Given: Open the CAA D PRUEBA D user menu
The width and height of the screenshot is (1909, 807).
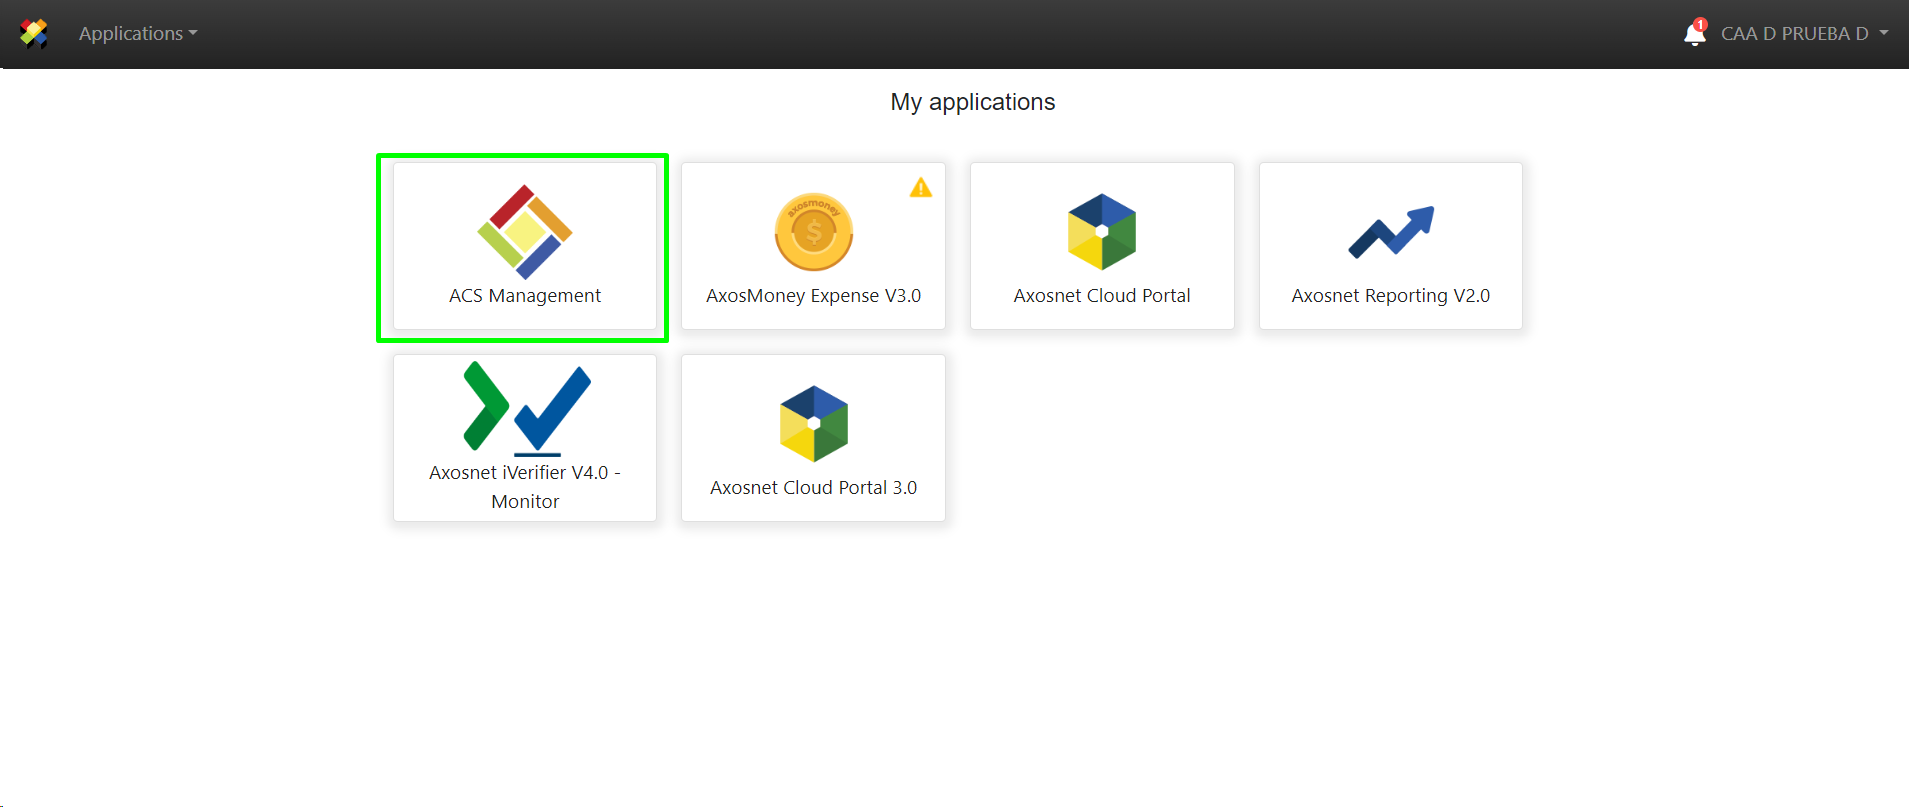Looking at the screenshot, I should tap(1794, 33).
